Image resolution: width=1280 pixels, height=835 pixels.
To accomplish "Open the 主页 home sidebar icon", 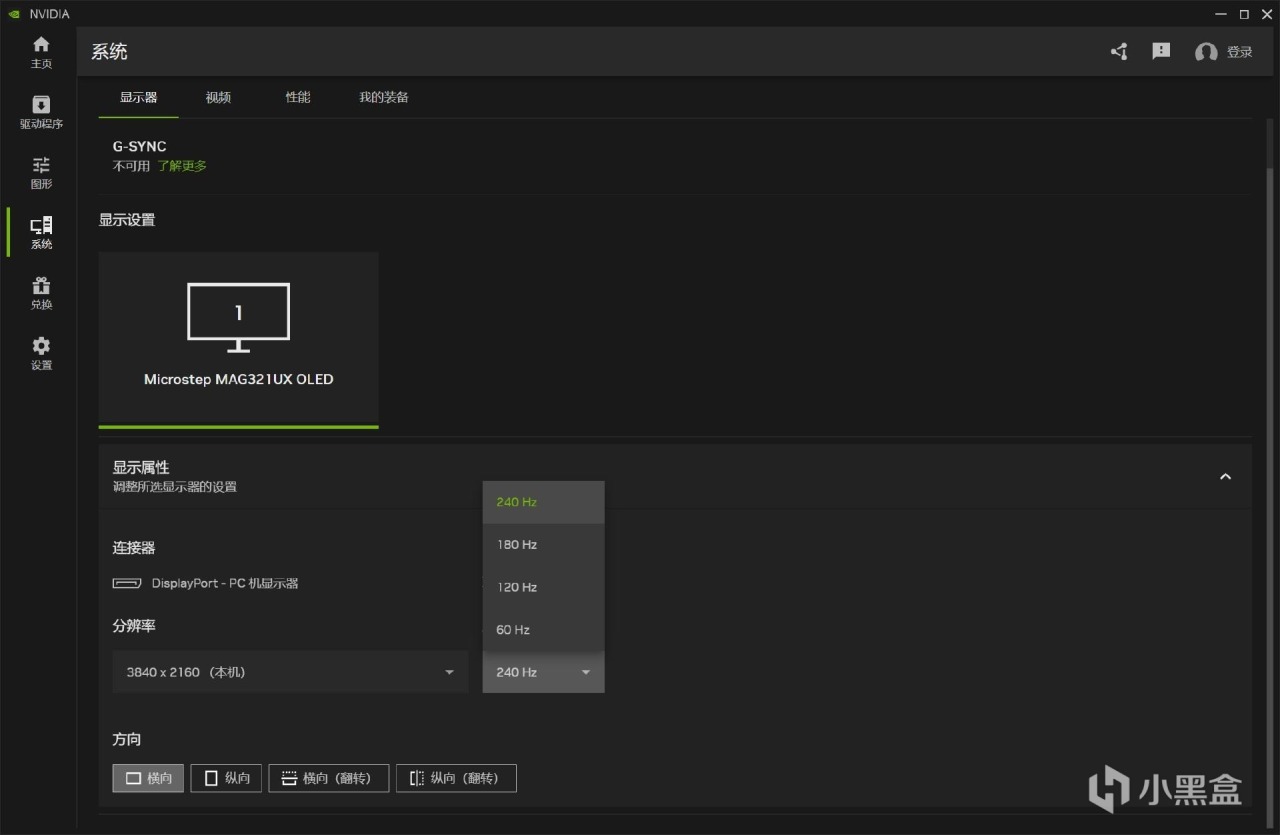I will click(41, 52).
